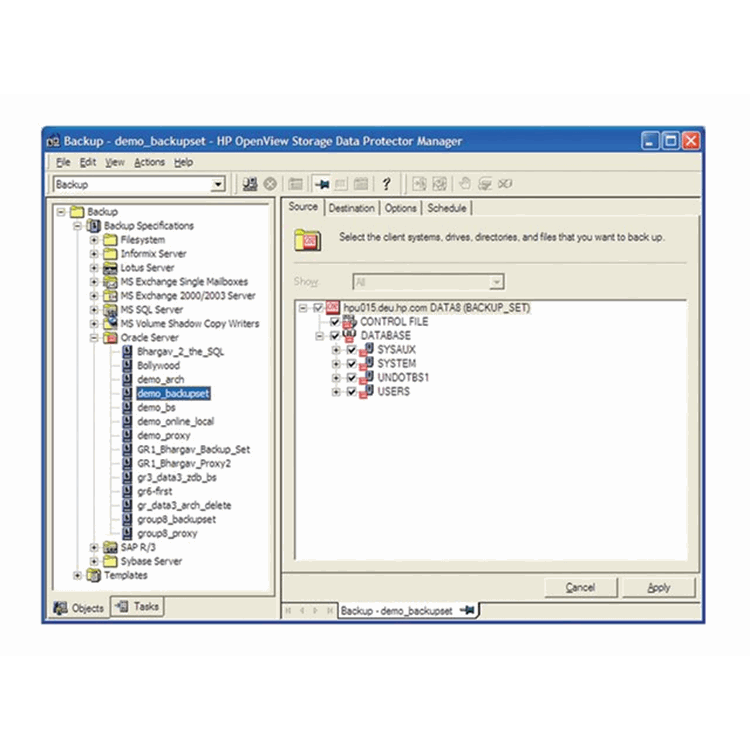Select the group8_backupset specification
750x750 pixels.
[176, 519]
